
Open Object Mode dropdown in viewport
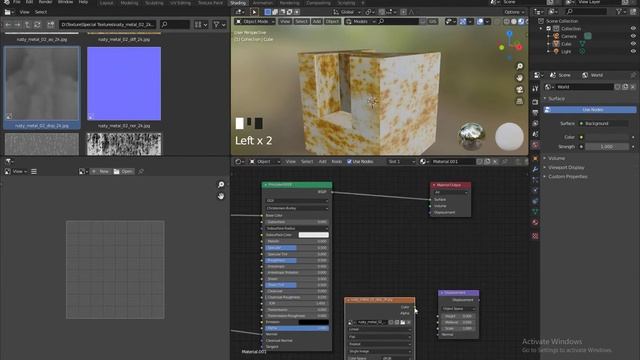[255, 21]
